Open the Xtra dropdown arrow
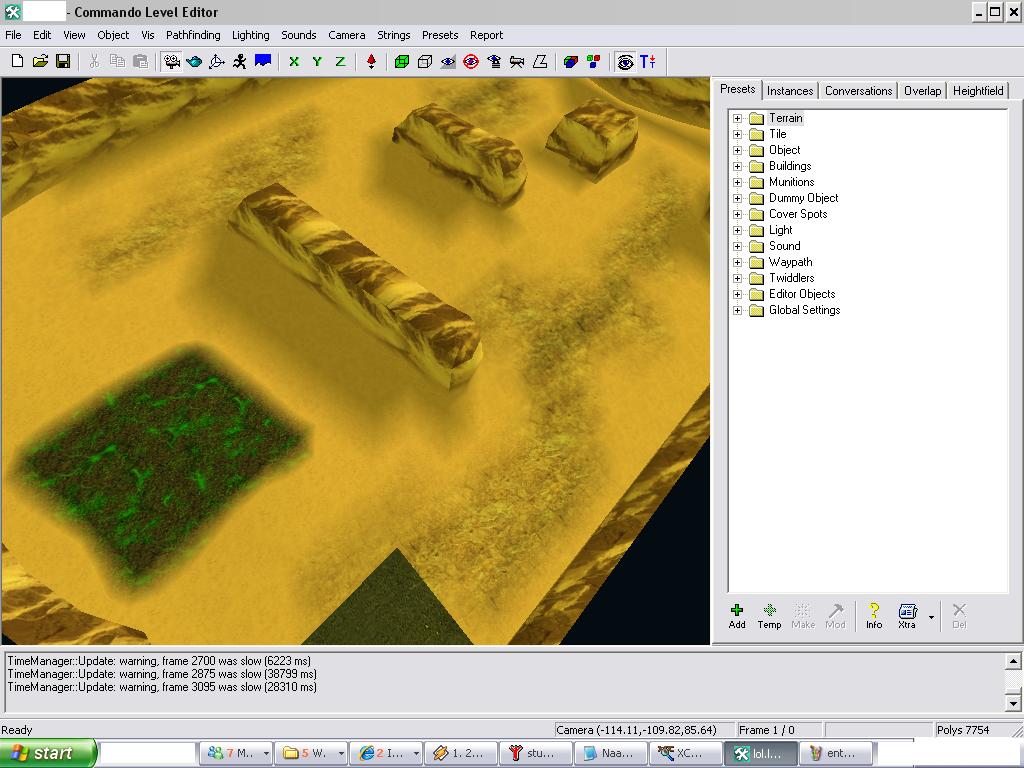Screen dimensions: 1024x768 click(931, 617)
